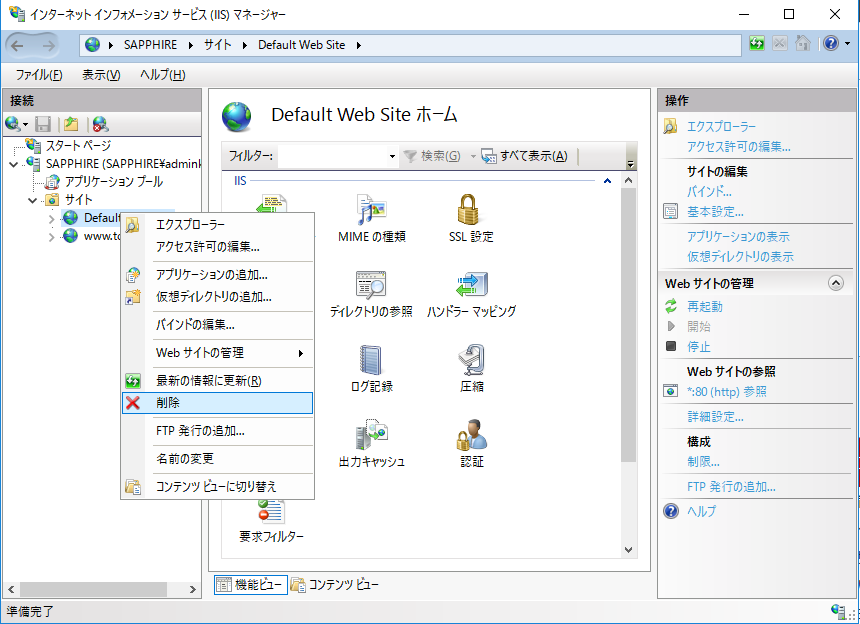
Task: Open 要求フィルター feature icon
Action: click(271, 521)
